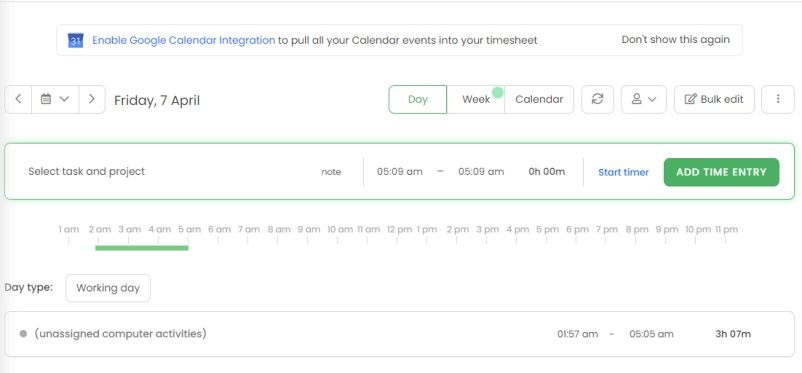Open the user selector dropdown
The image size is (802, 373).
(643, 99)
